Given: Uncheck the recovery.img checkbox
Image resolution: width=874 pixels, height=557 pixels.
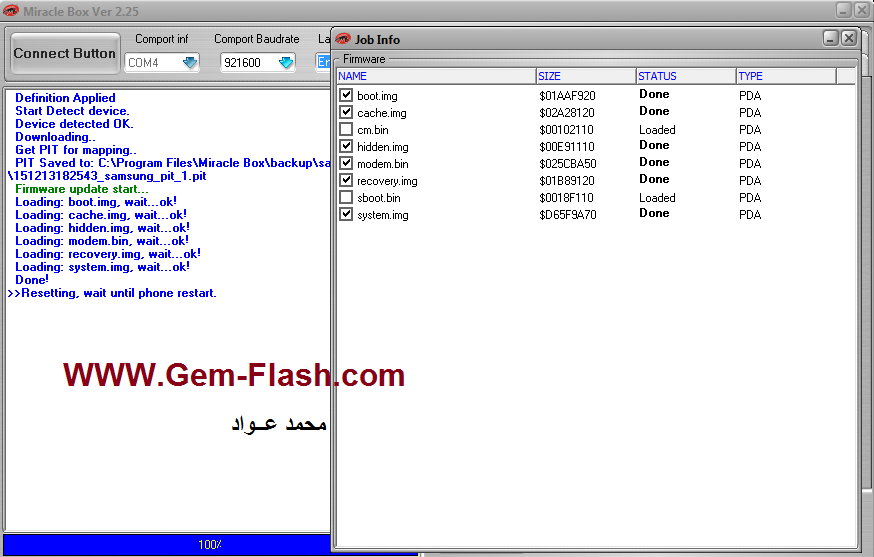Looking at the screenshot, I should click(x=346, y=180).
